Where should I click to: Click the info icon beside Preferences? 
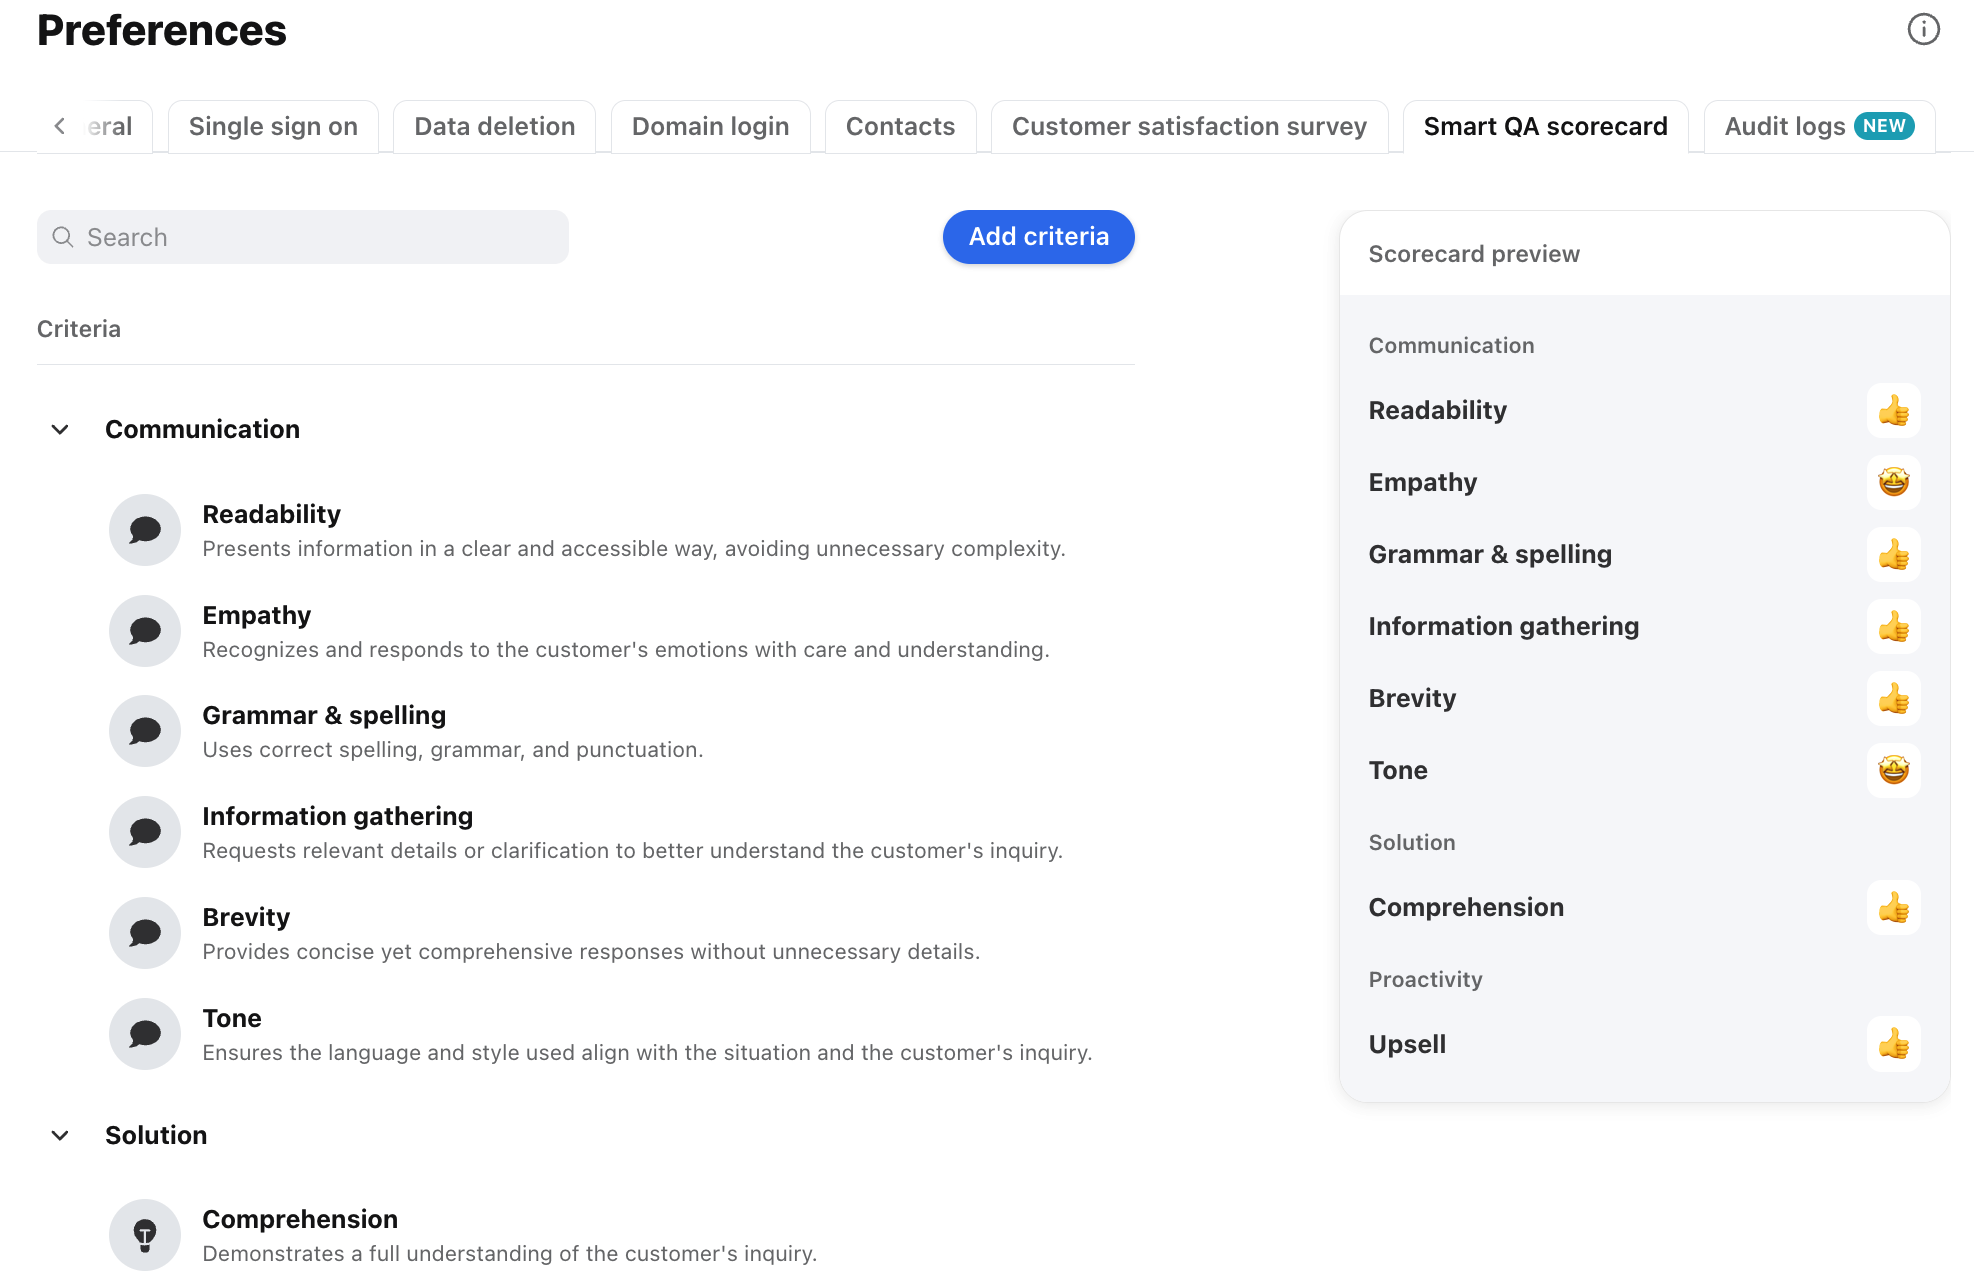[x=1923, y=29]
